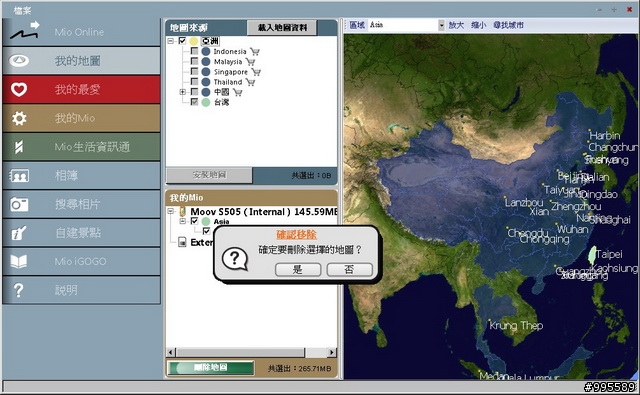Cancel deletion with 否 button
640x395 pixels.
[349, 269]
